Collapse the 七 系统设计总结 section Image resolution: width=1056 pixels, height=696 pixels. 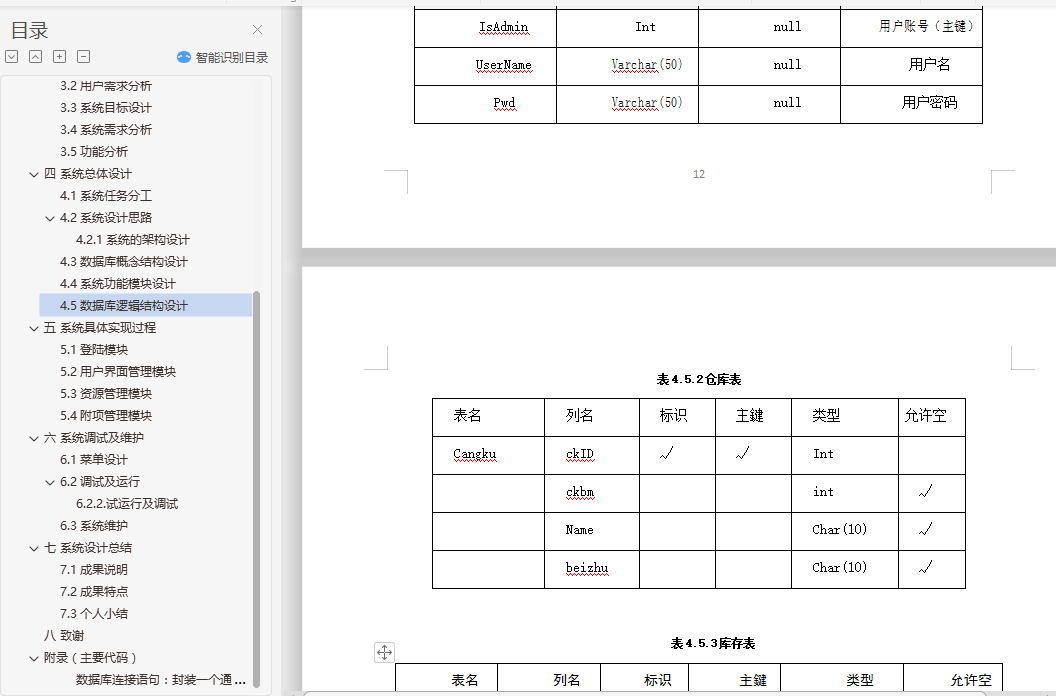click(34, 548)
